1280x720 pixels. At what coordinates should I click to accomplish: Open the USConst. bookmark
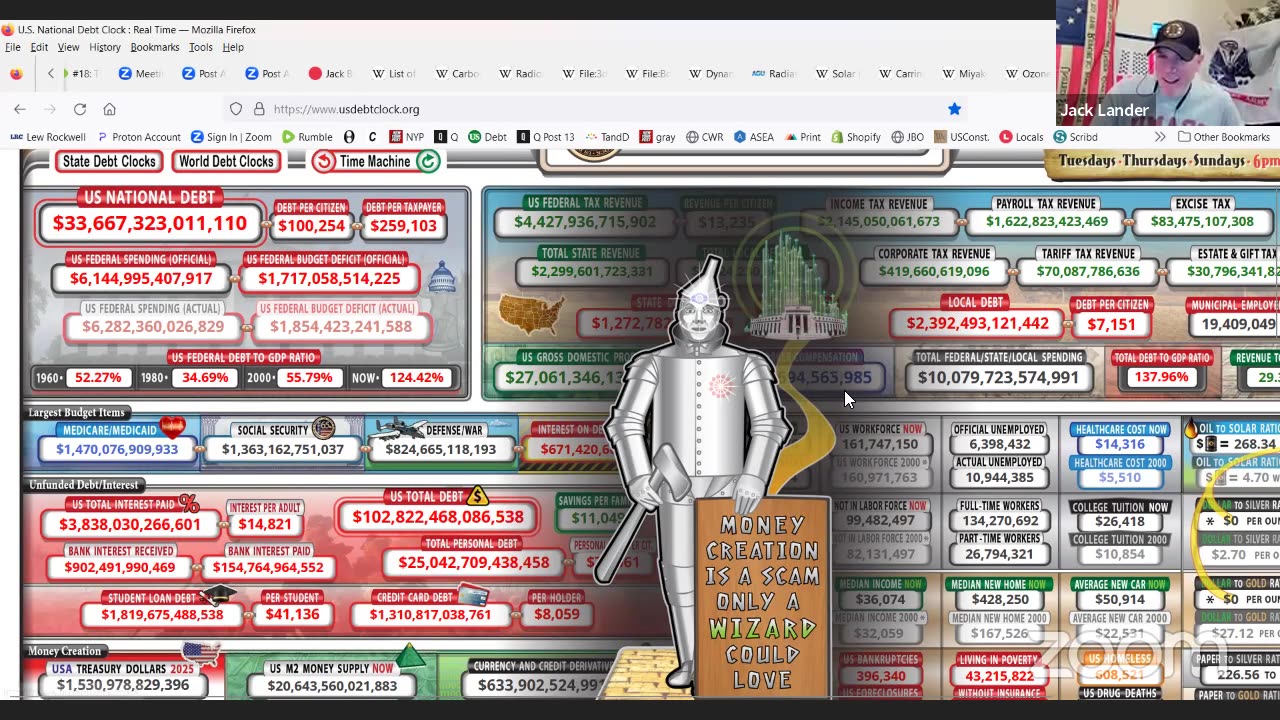[x=961, y=137]
